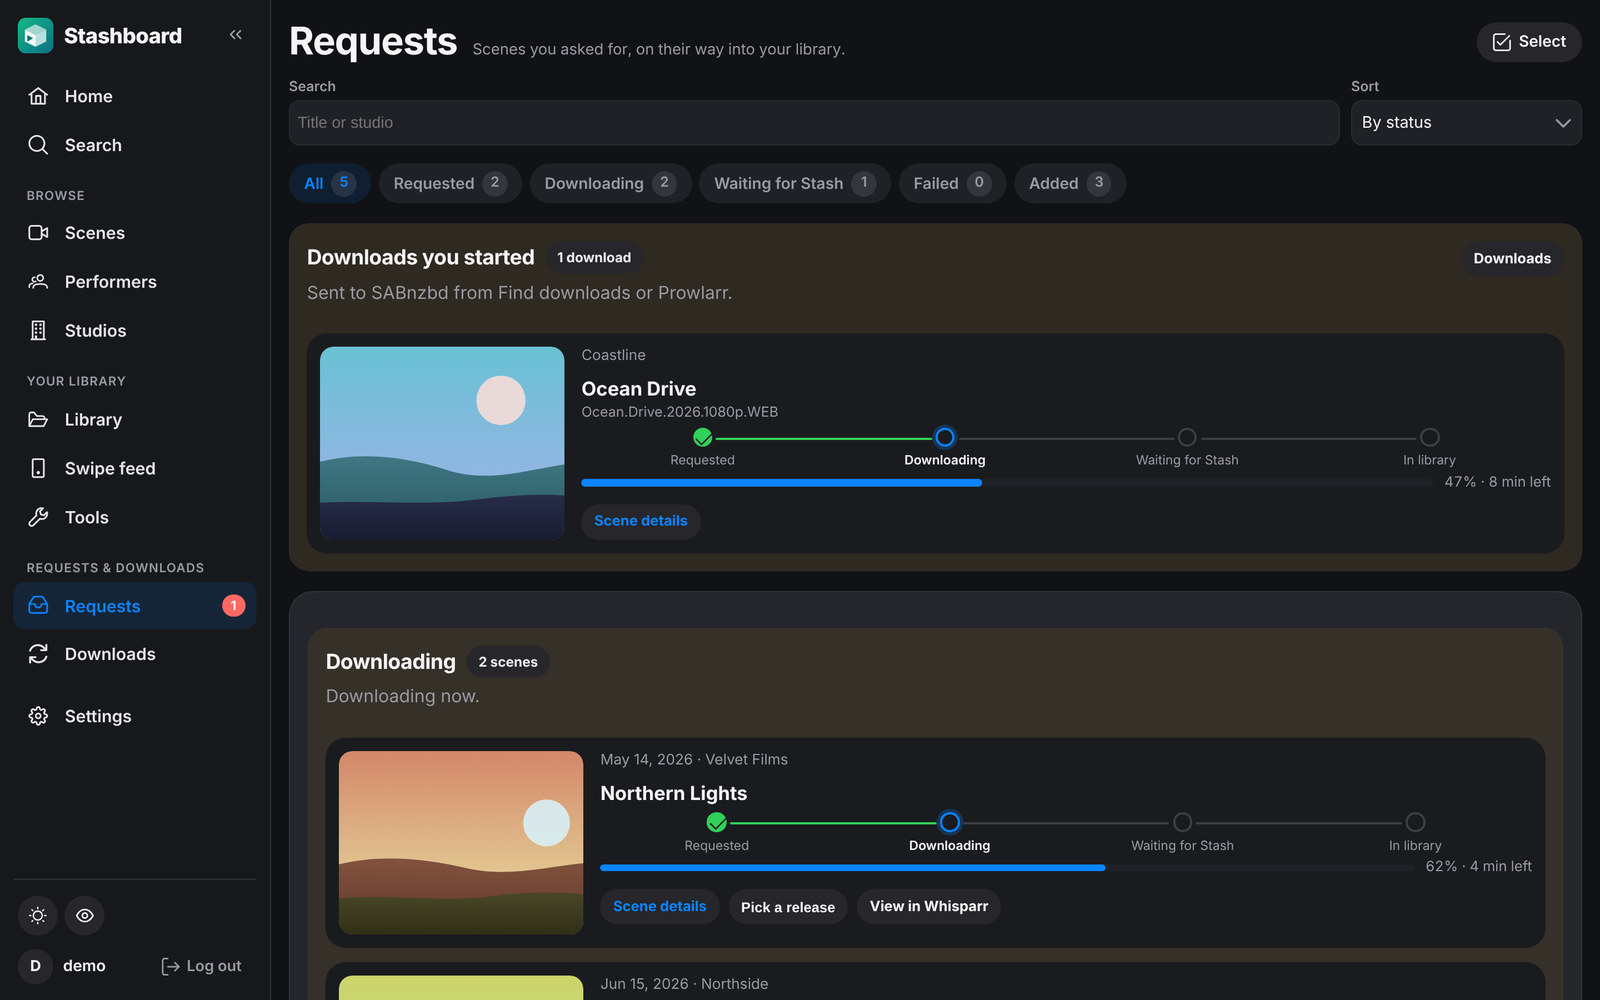Select the All filter tab
Image resolution: width=1600 pixels, height=1000 pixels.
point(330,184)
